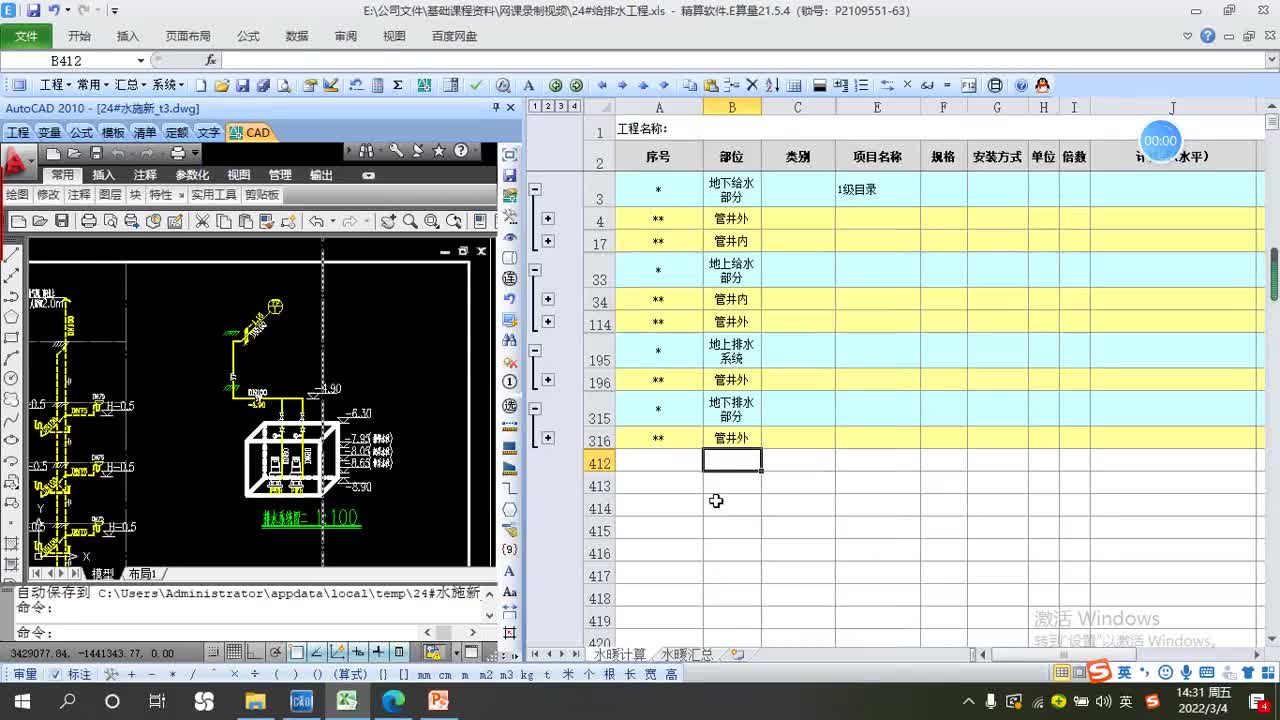The image size is (1280, 720).
Task: Click the 绘图 panel button in AutoCAD
Action: click(x=17, y=195)
